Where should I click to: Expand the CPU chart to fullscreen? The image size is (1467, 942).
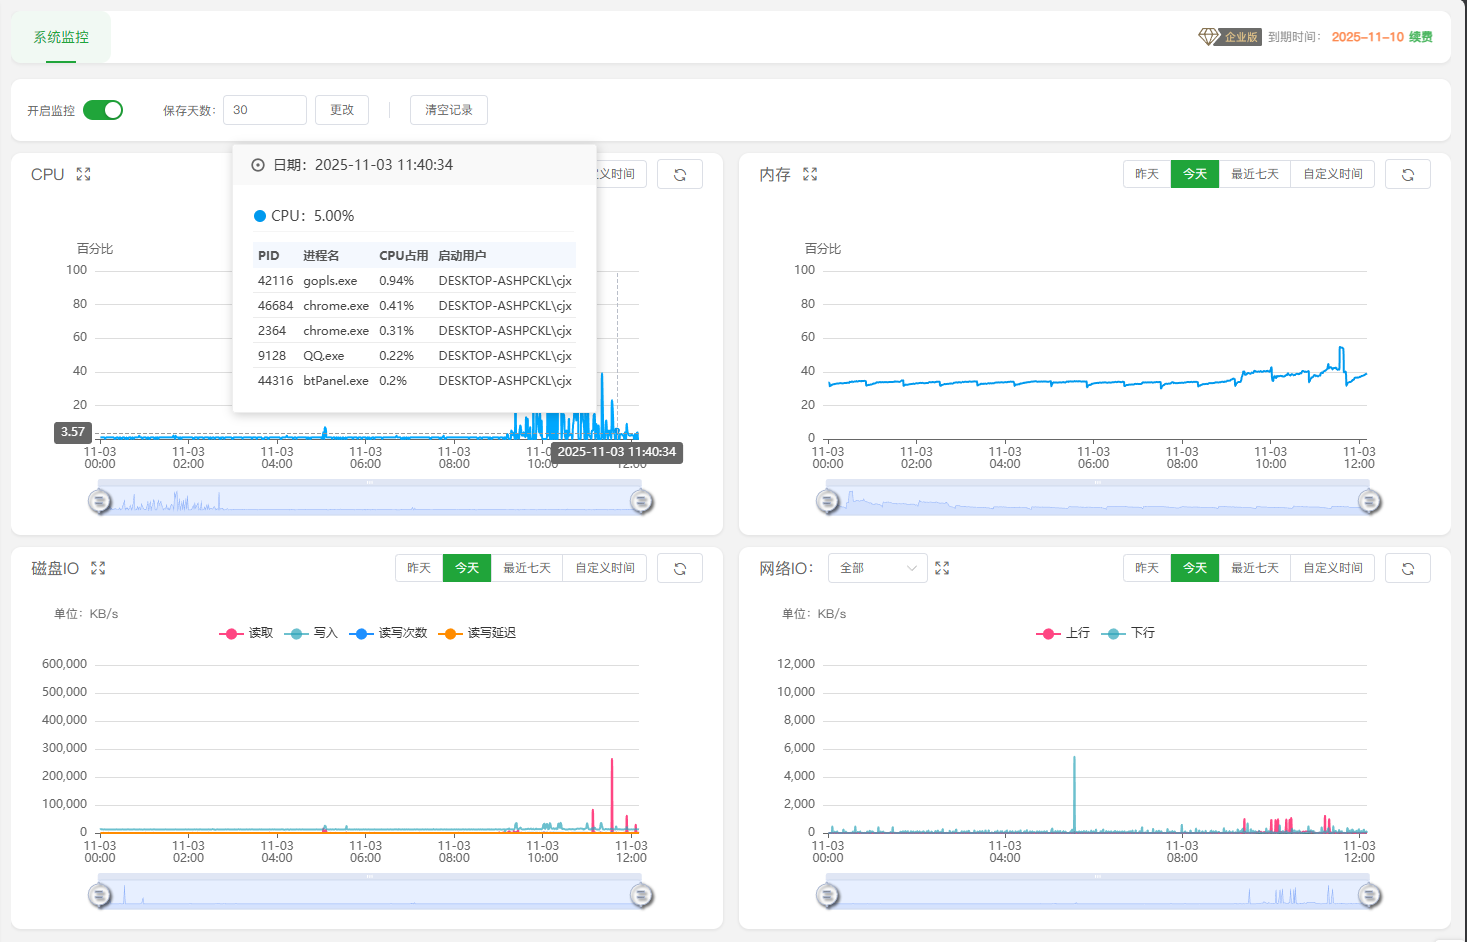(x=83, y=174)
